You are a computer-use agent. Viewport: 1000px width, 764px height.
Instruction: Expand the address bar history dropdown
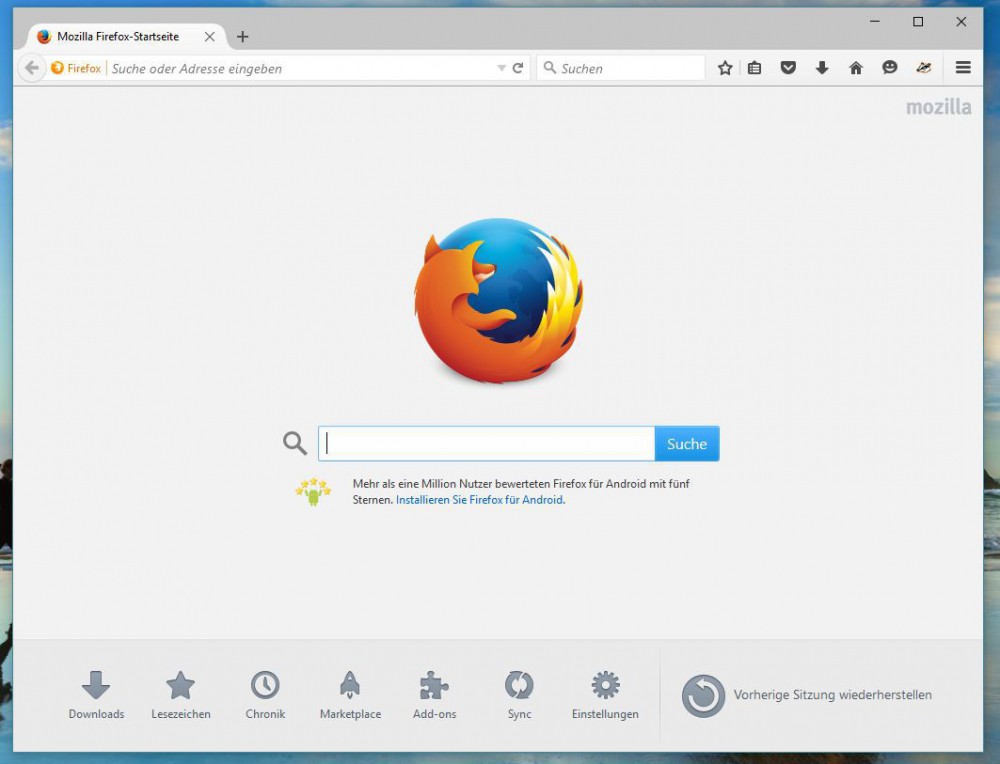tap(501, 68)
